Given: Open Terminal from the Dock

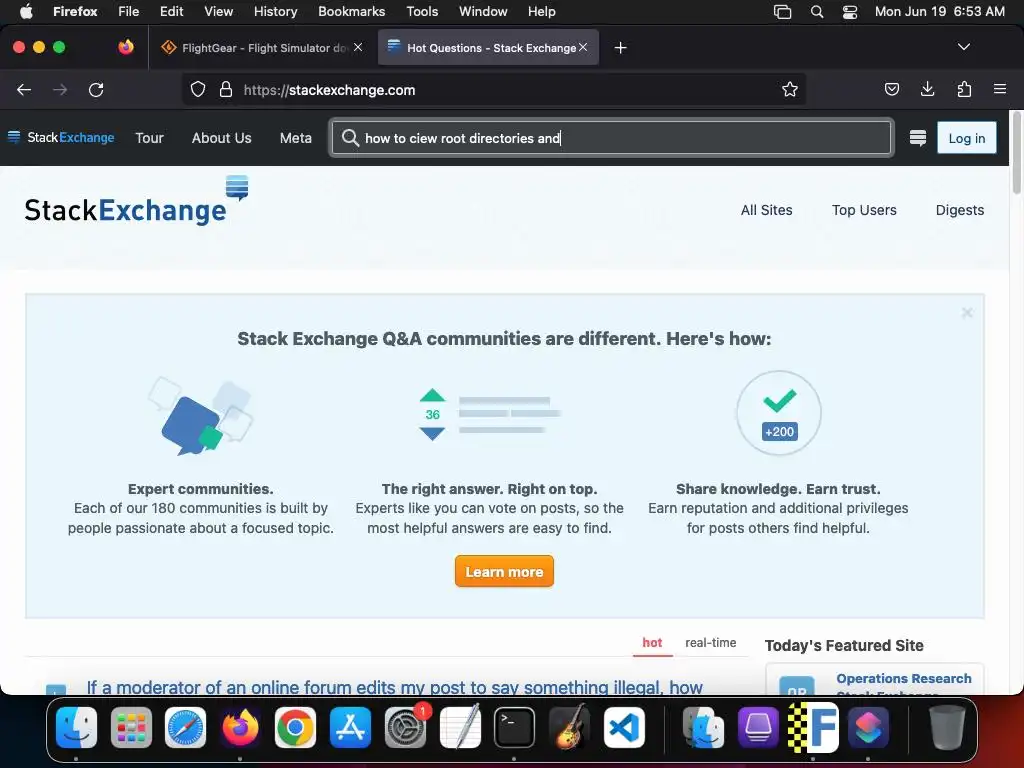Looking at the screenshot, I should (515, 727).
